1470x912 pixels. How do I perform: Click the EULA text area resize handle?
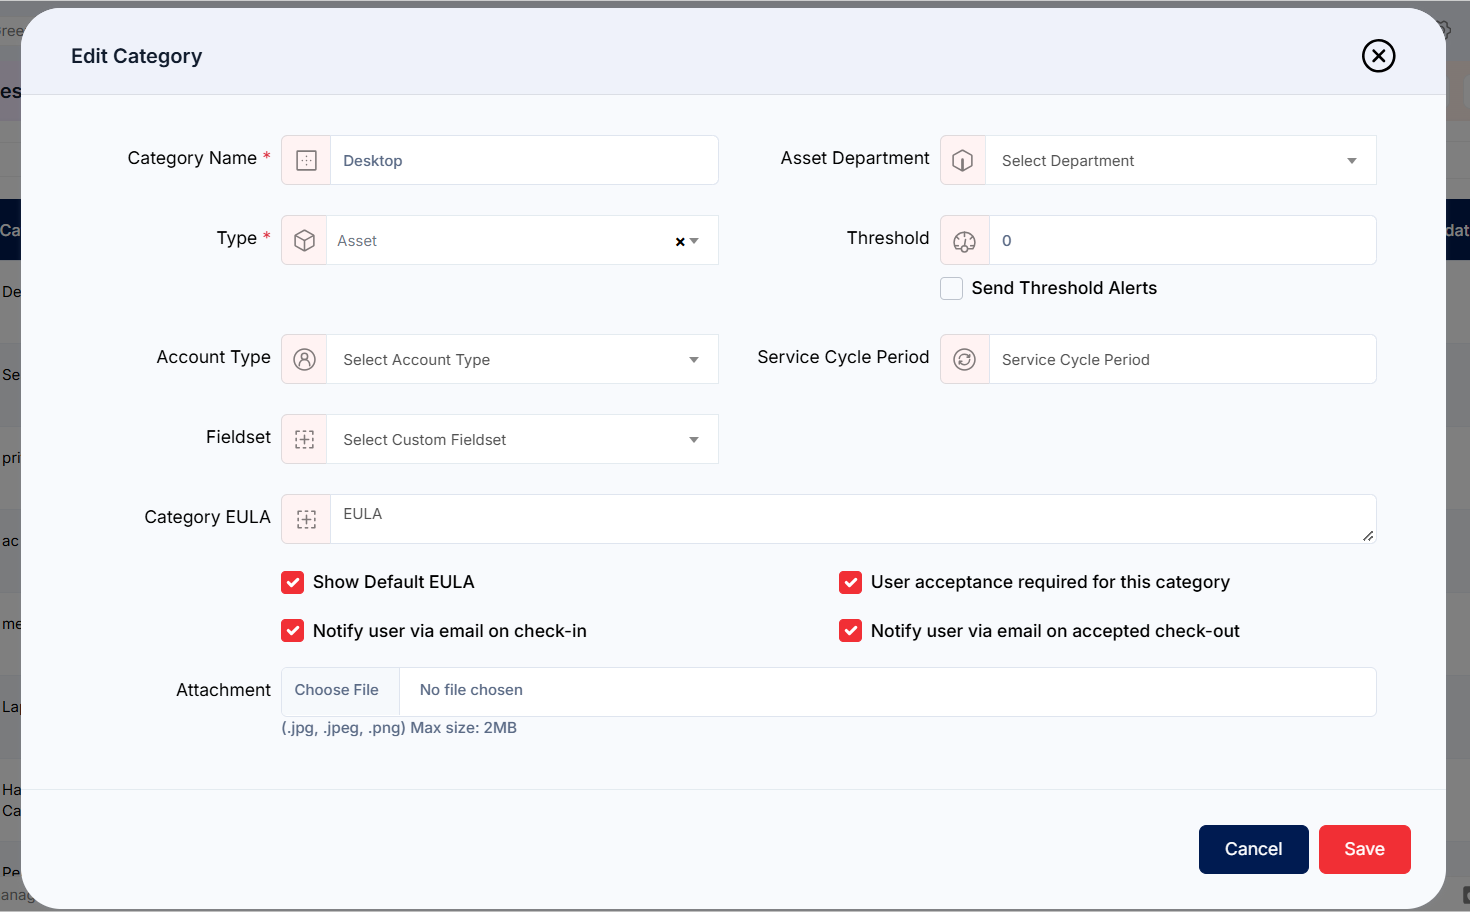[x=1368, y=536]
